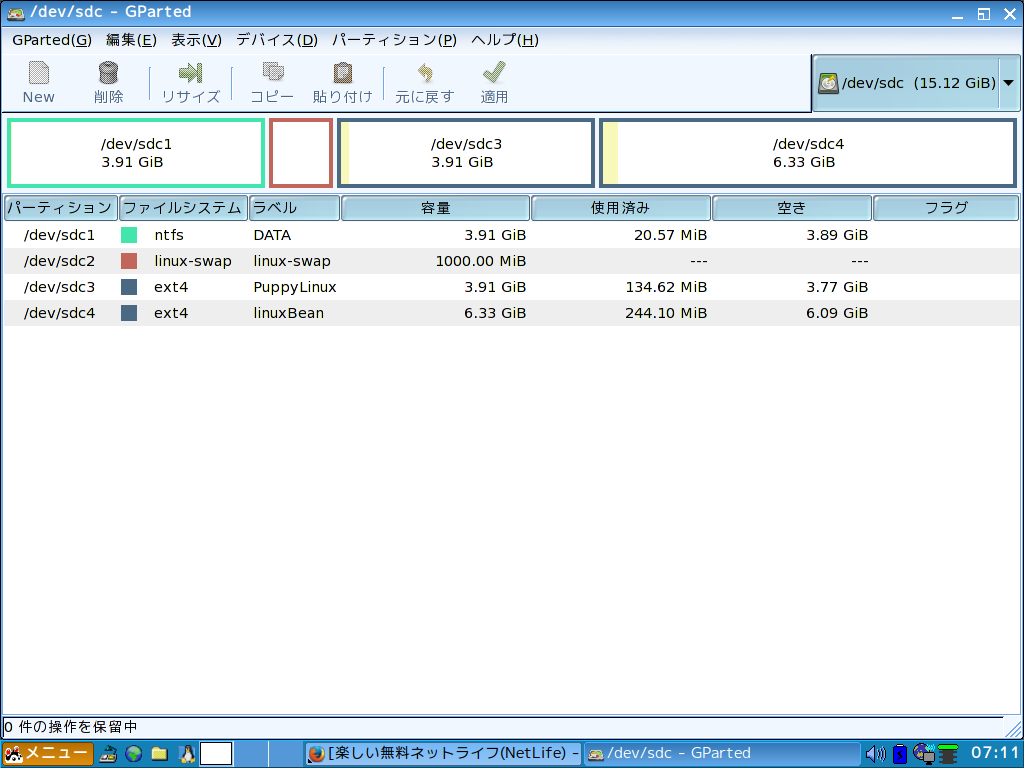Screen dimensions: 1024x768
Task: Click the ntfs filesystem text
Action: pos(169,235)
